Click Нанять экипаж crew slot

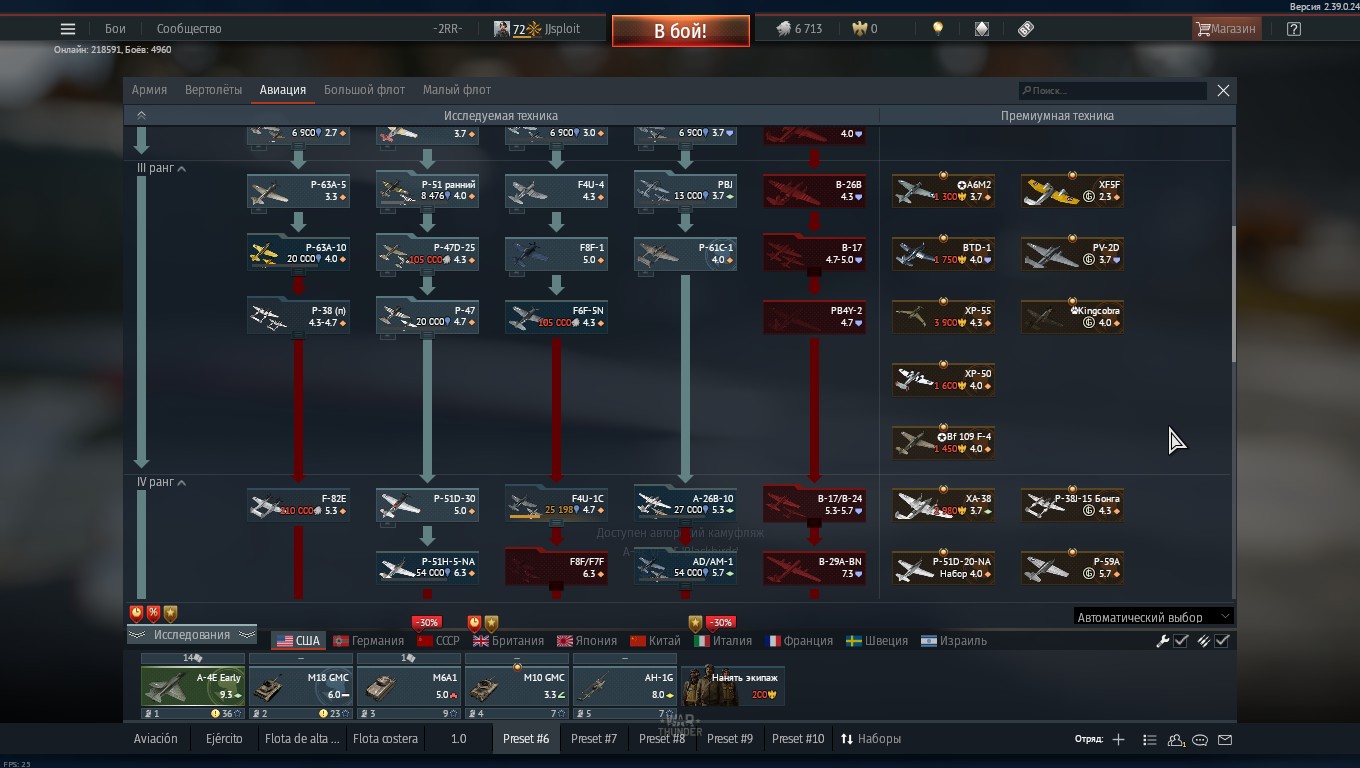tap(733, 686)
